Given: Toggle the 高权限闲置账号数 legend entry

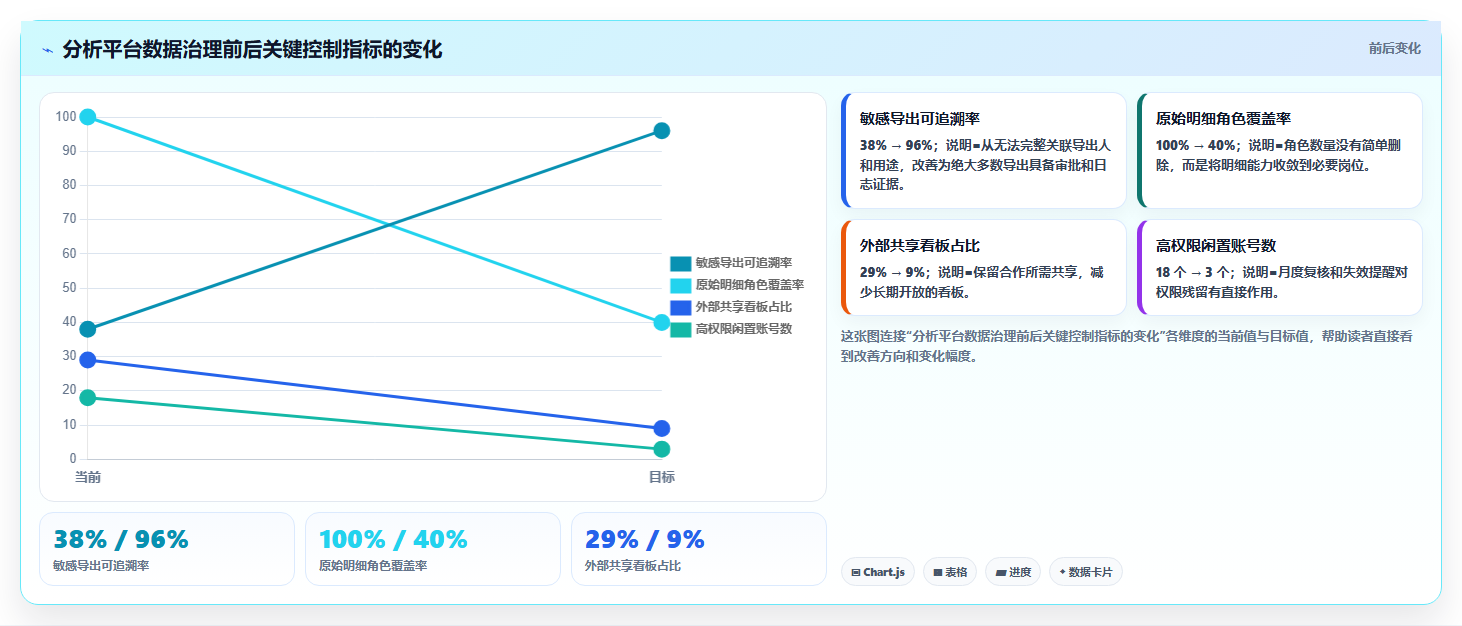Looking at the screenshot, I should pos(731,329).
